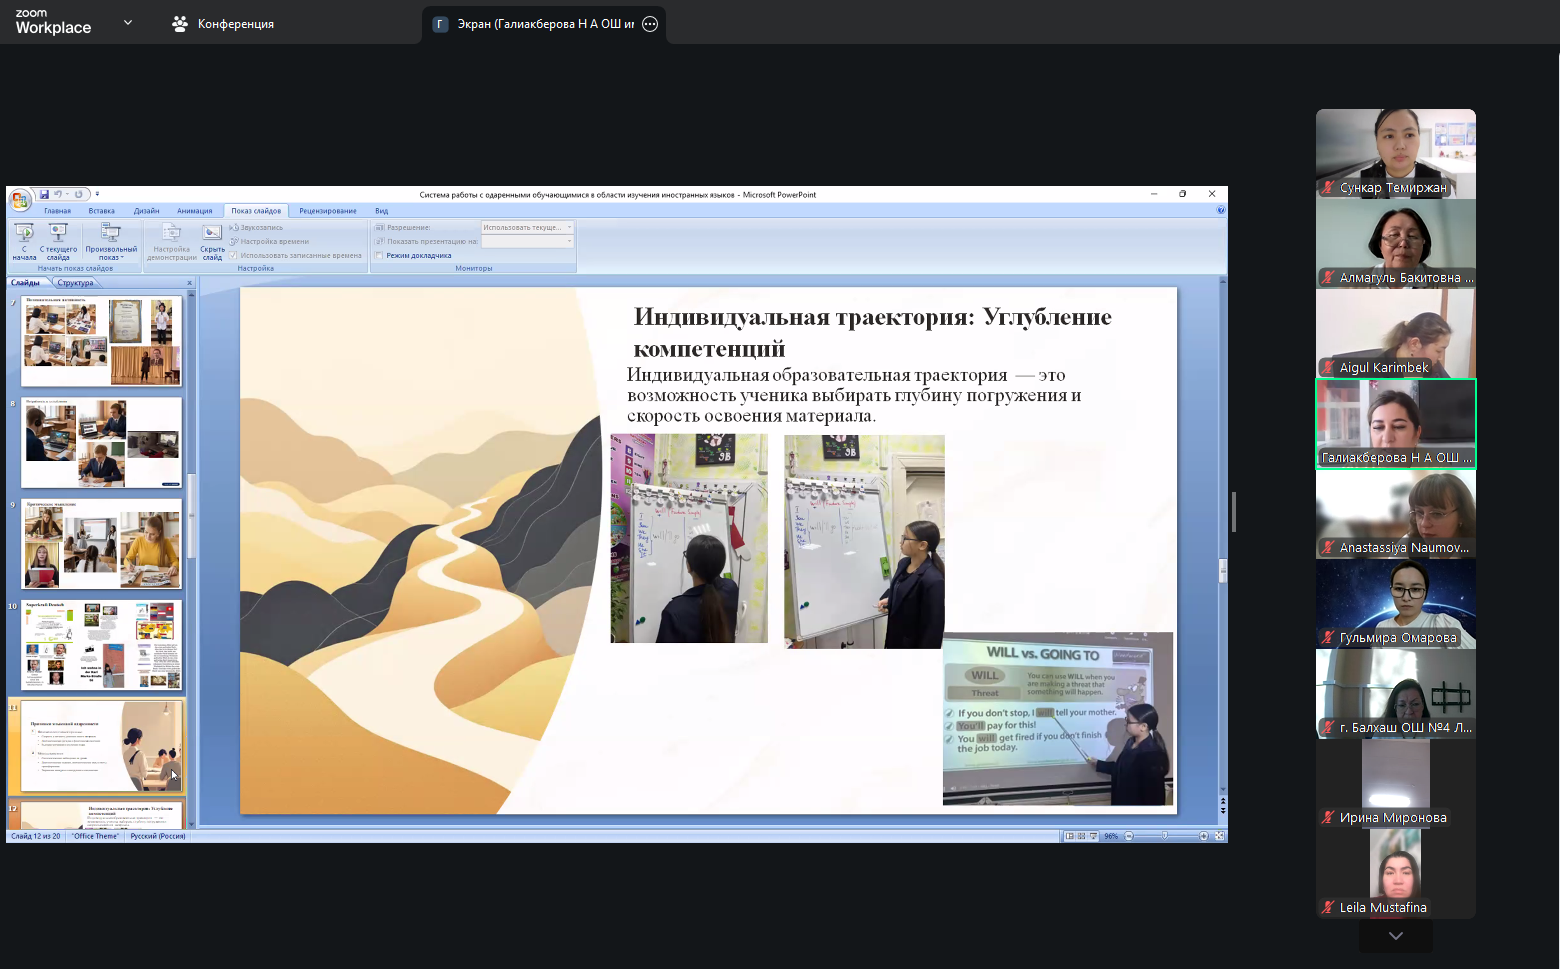Viewport: 1560px width, 969px height.
Task: Click slideshow view icon in status bar
Action: (x=1093, y=836)
